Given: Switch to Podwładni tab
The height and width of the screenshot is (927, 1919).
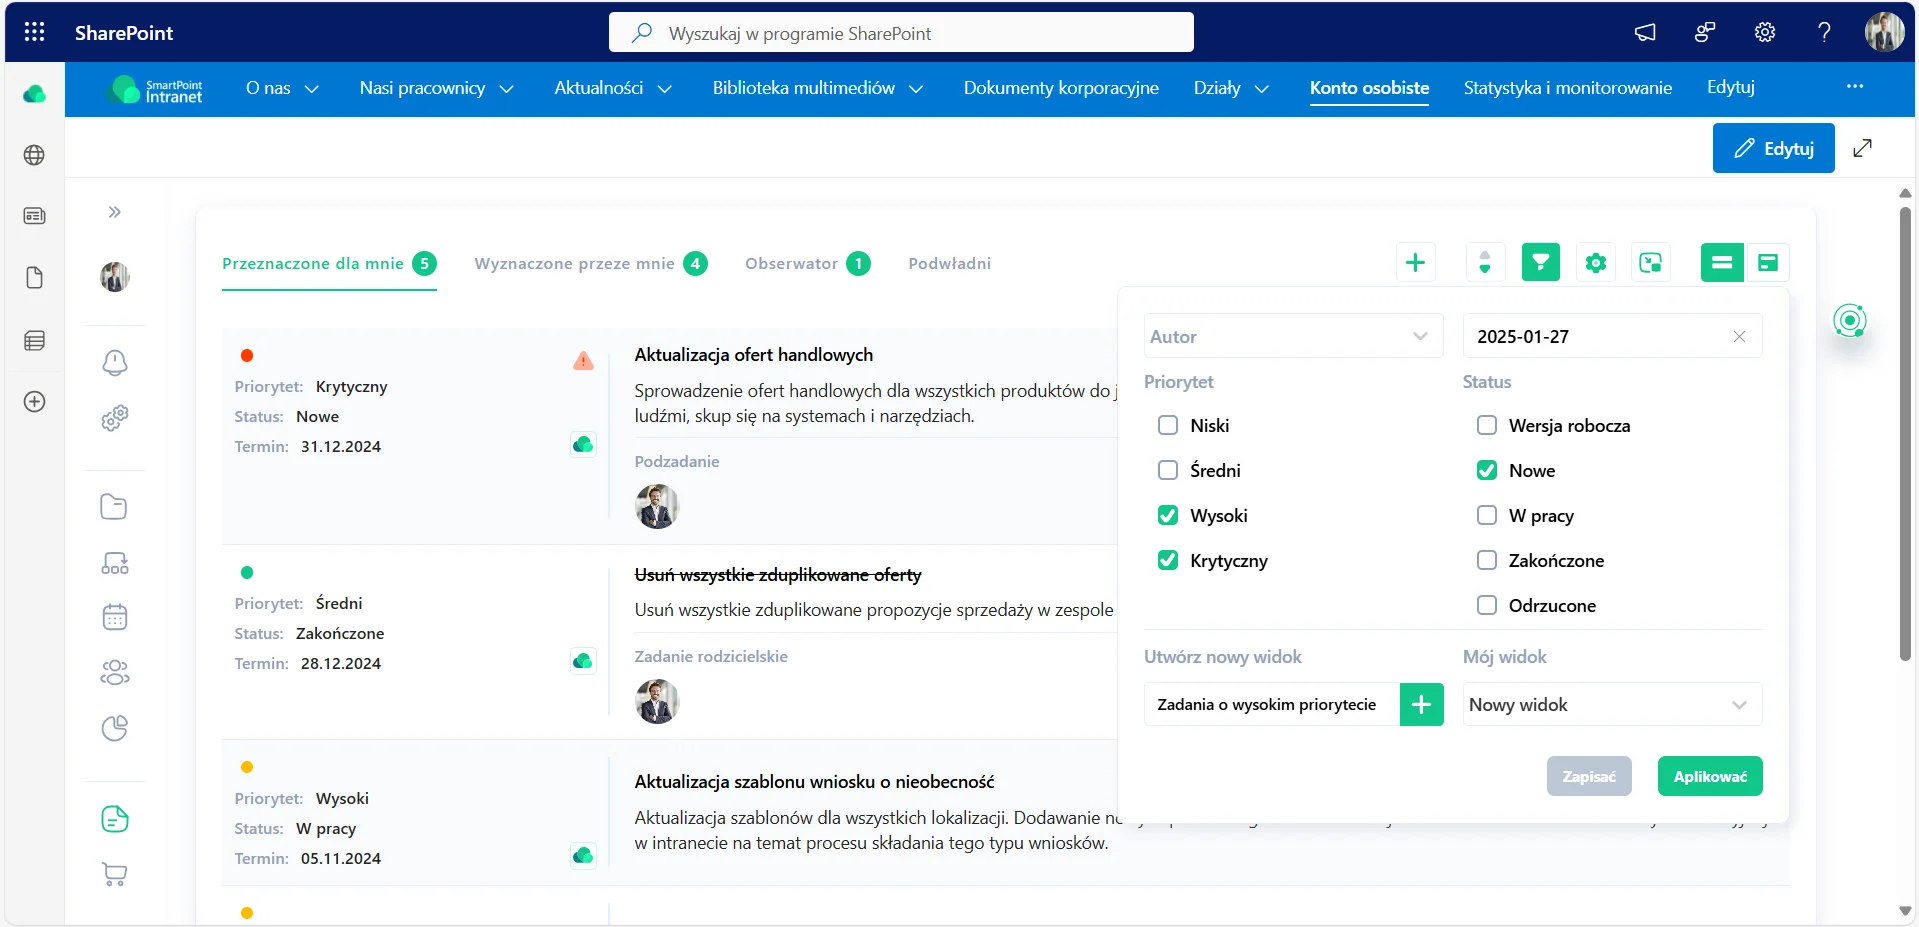Looking at the screenshot, I should point(950,264).
